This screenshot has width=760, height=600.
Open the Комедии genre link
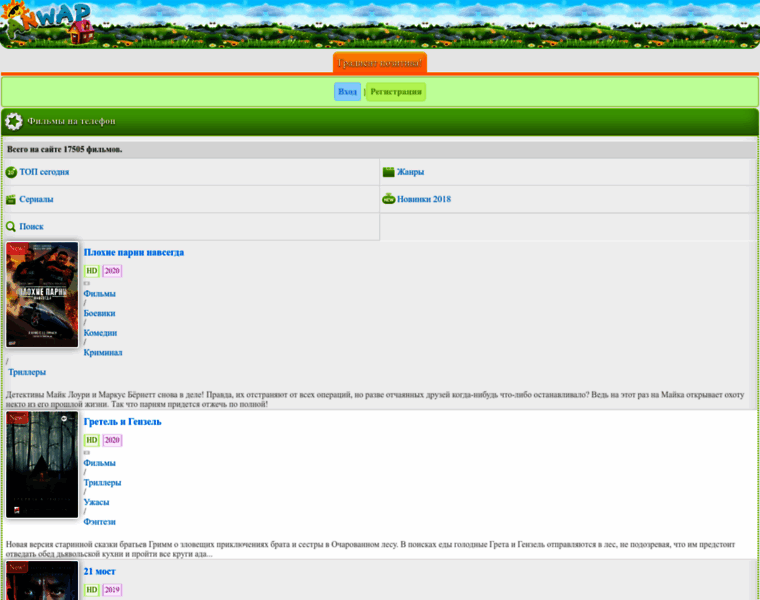click(100, 333)
